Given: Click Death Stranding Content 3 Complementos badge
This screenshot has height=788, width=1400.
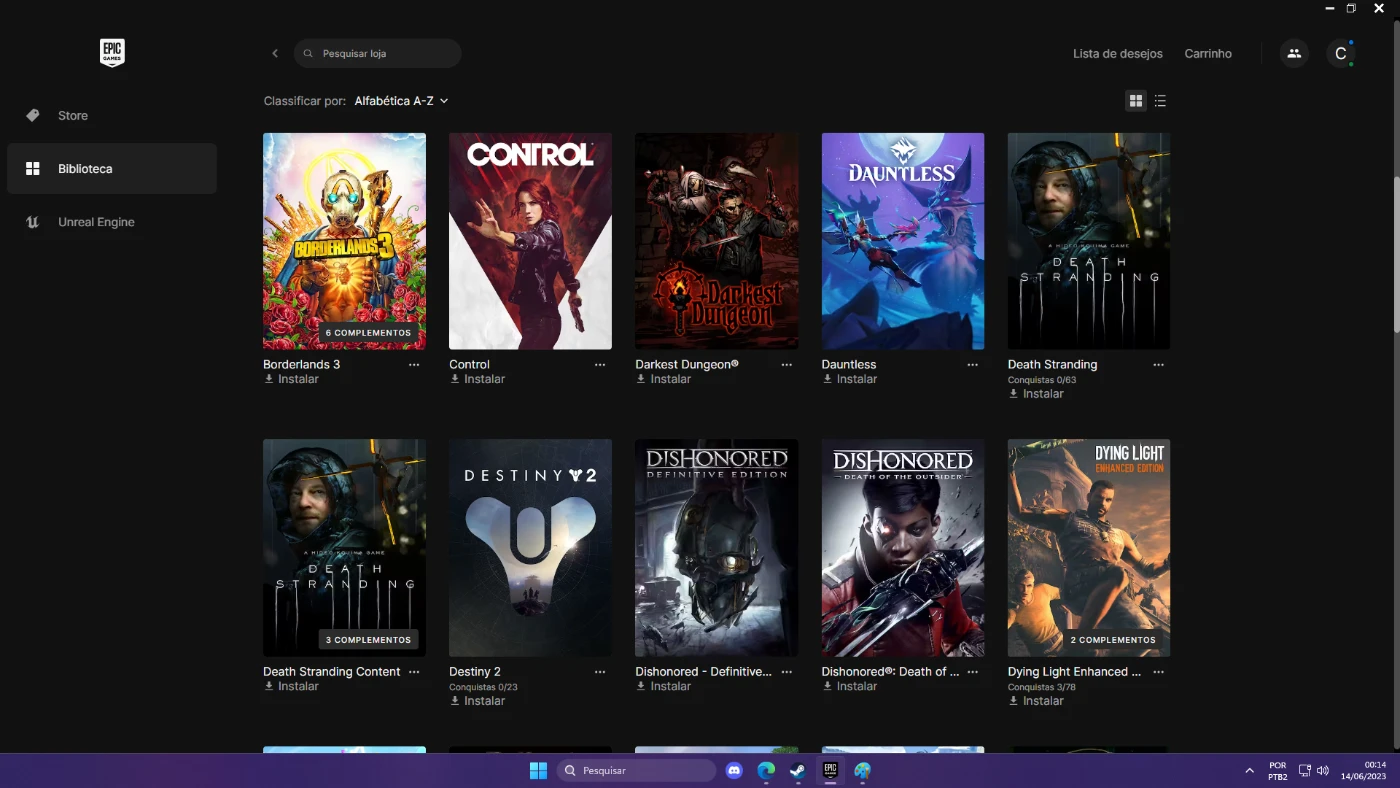Looking at the screenshot, I should 368,640.
